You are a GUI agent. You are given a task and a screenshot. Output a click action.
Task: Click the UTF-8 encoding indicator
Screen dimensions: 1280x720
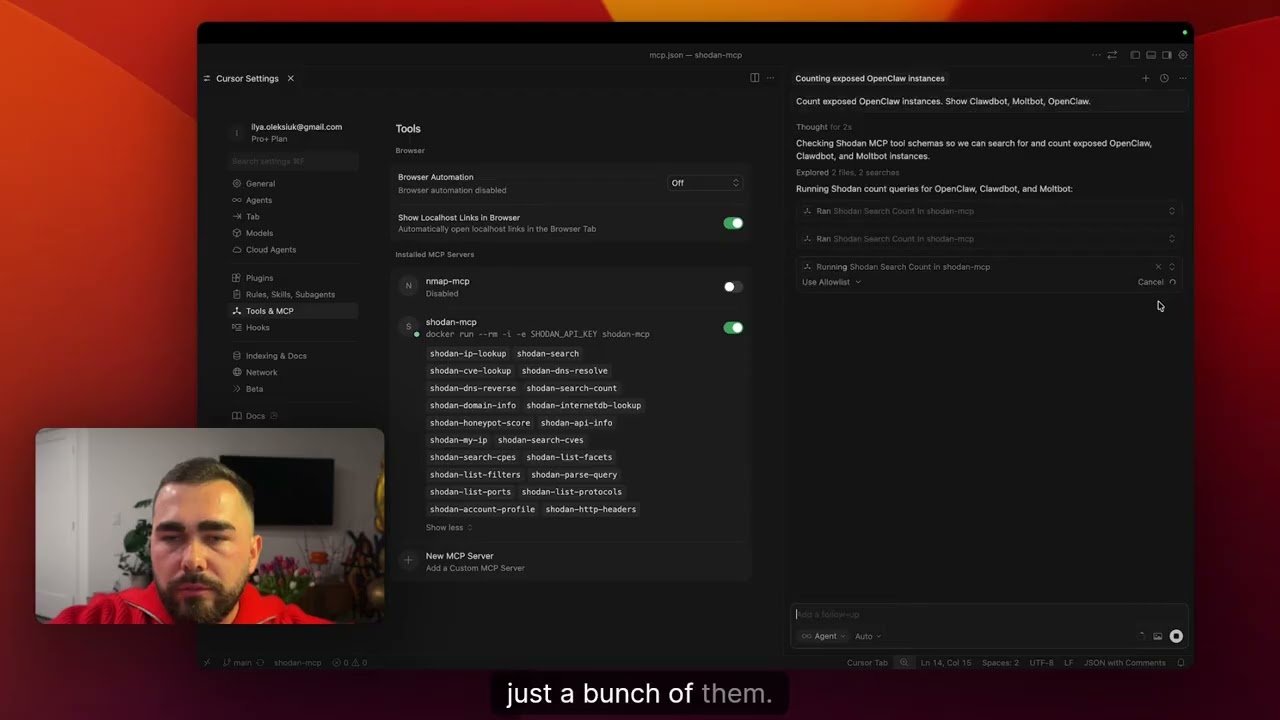[x=1041, y=663]
